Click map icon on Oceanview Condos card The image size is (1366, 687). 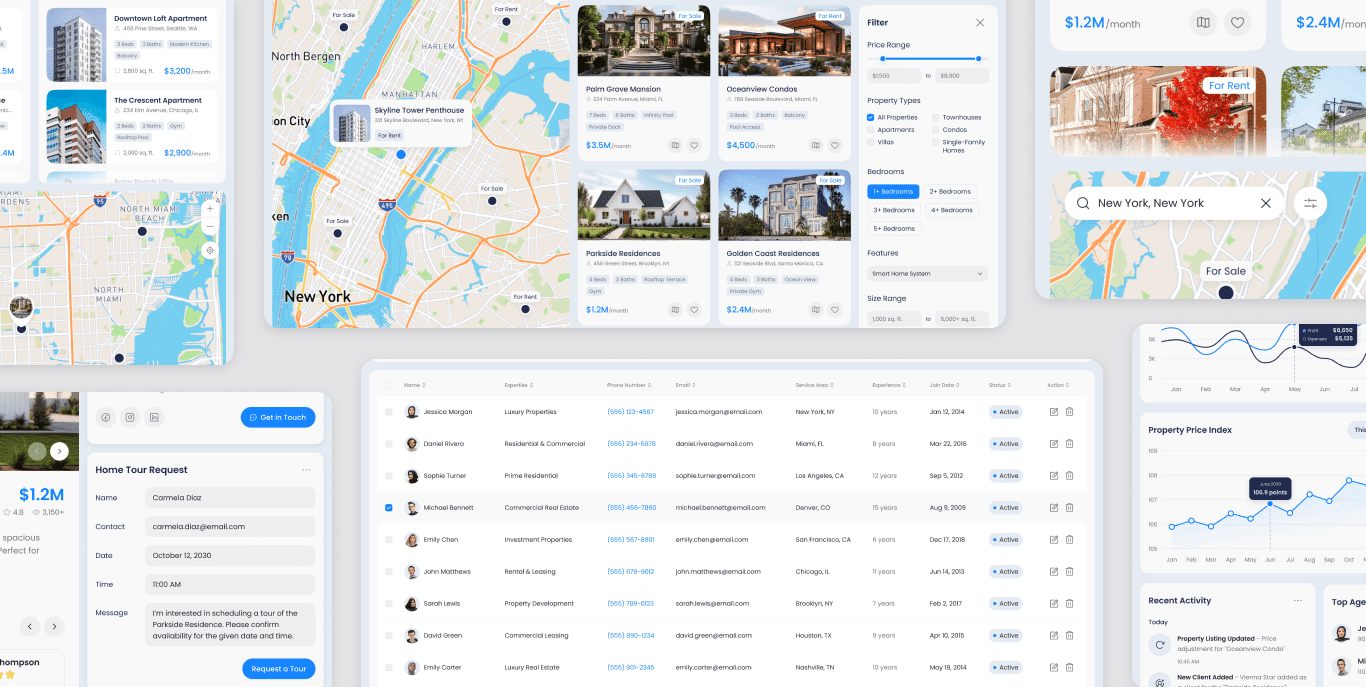[x=816, y=145]
